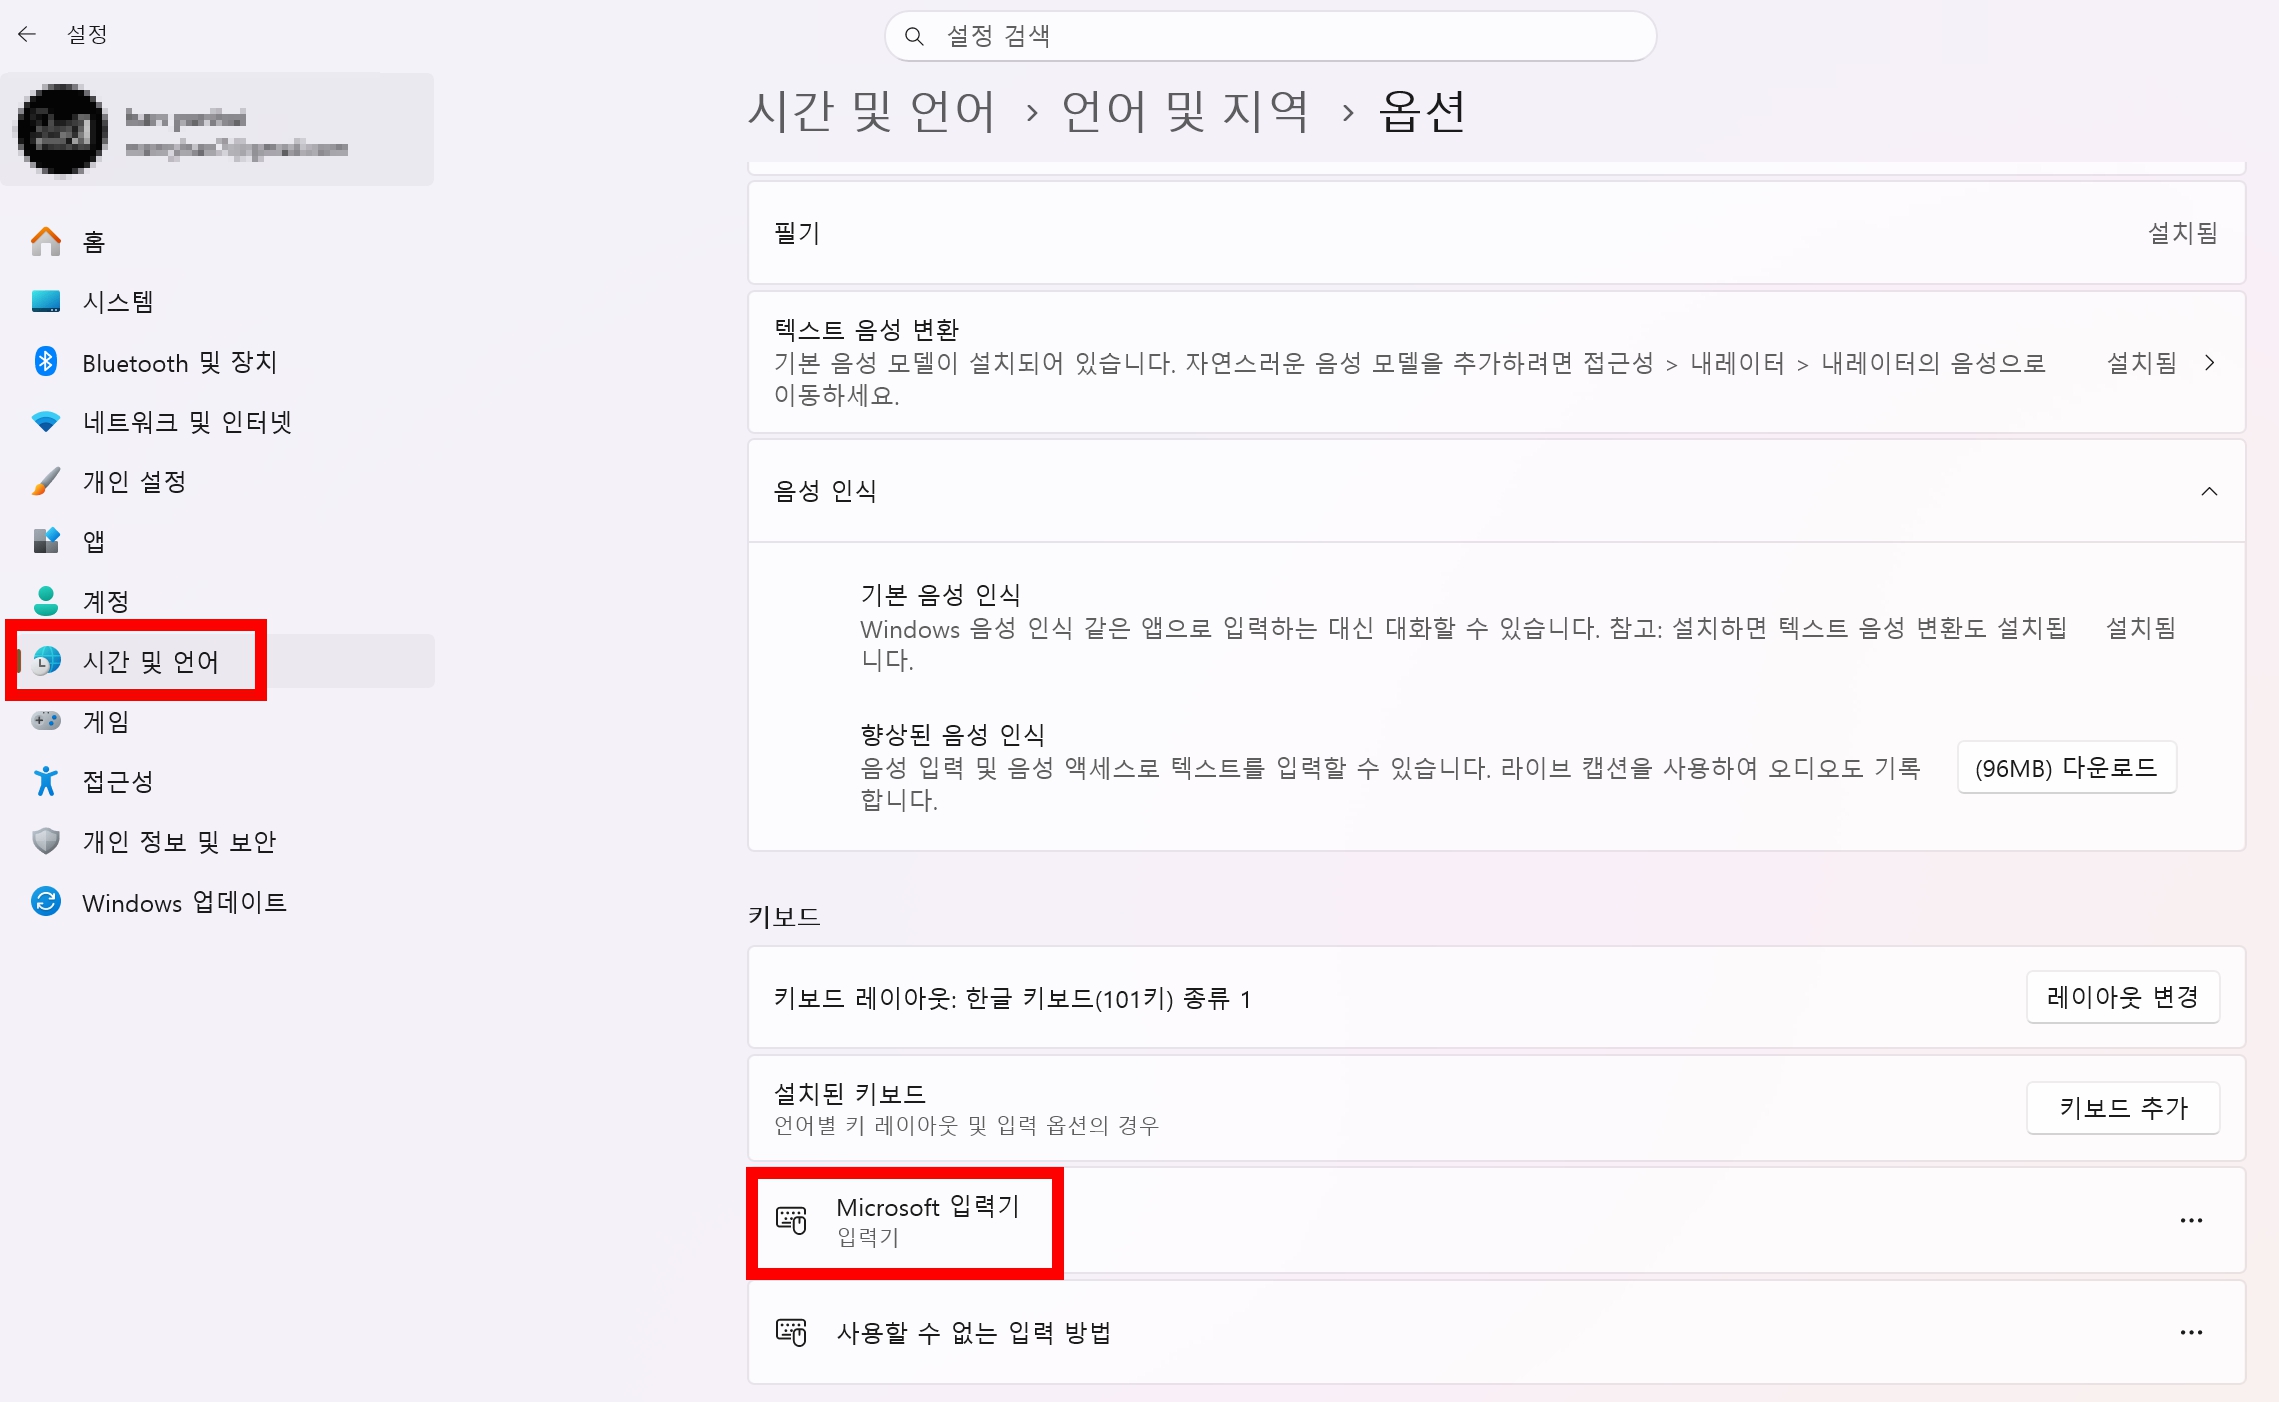Open 텍스트 음성 변환 arrow chevron
The height and width of the screenshot is (1402, 2279).
pyautogui.click(x=2209, y=362)
